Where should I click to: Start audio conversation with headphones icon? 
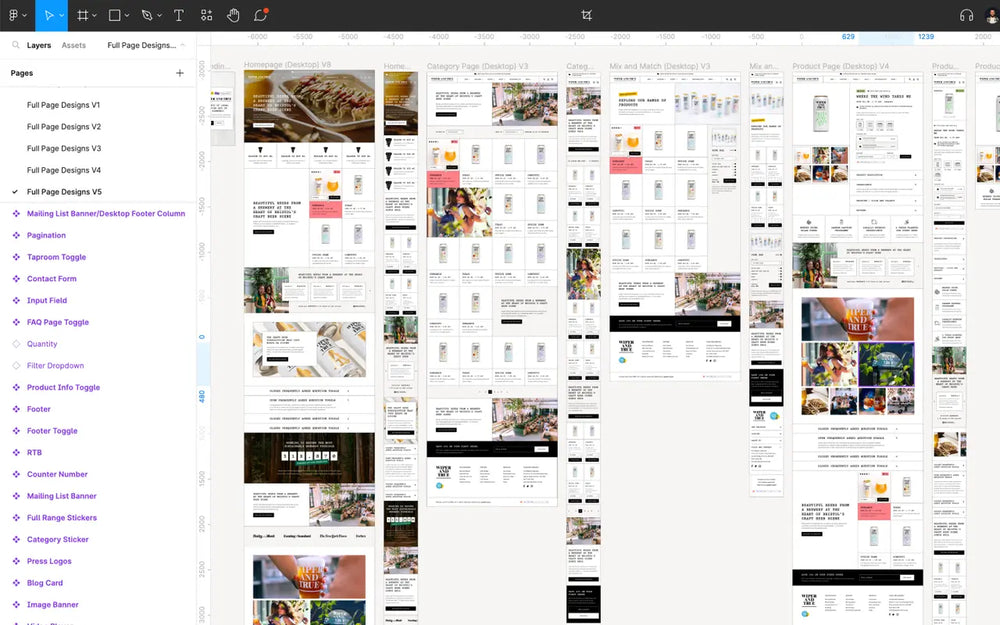click(x=966, y=16)
